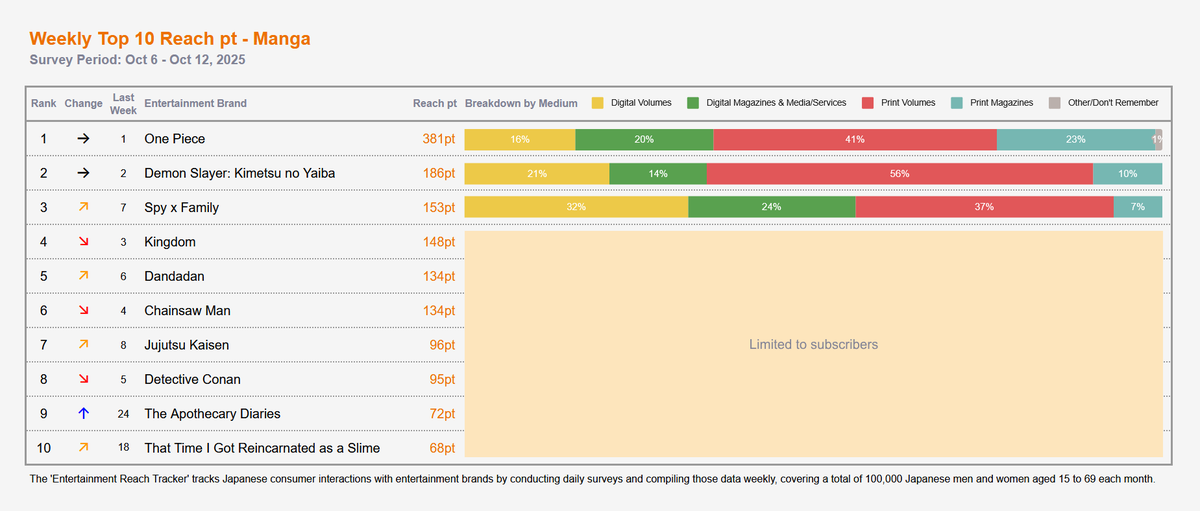
Task: Click the 68pt reach value
Action: point(443,447)
